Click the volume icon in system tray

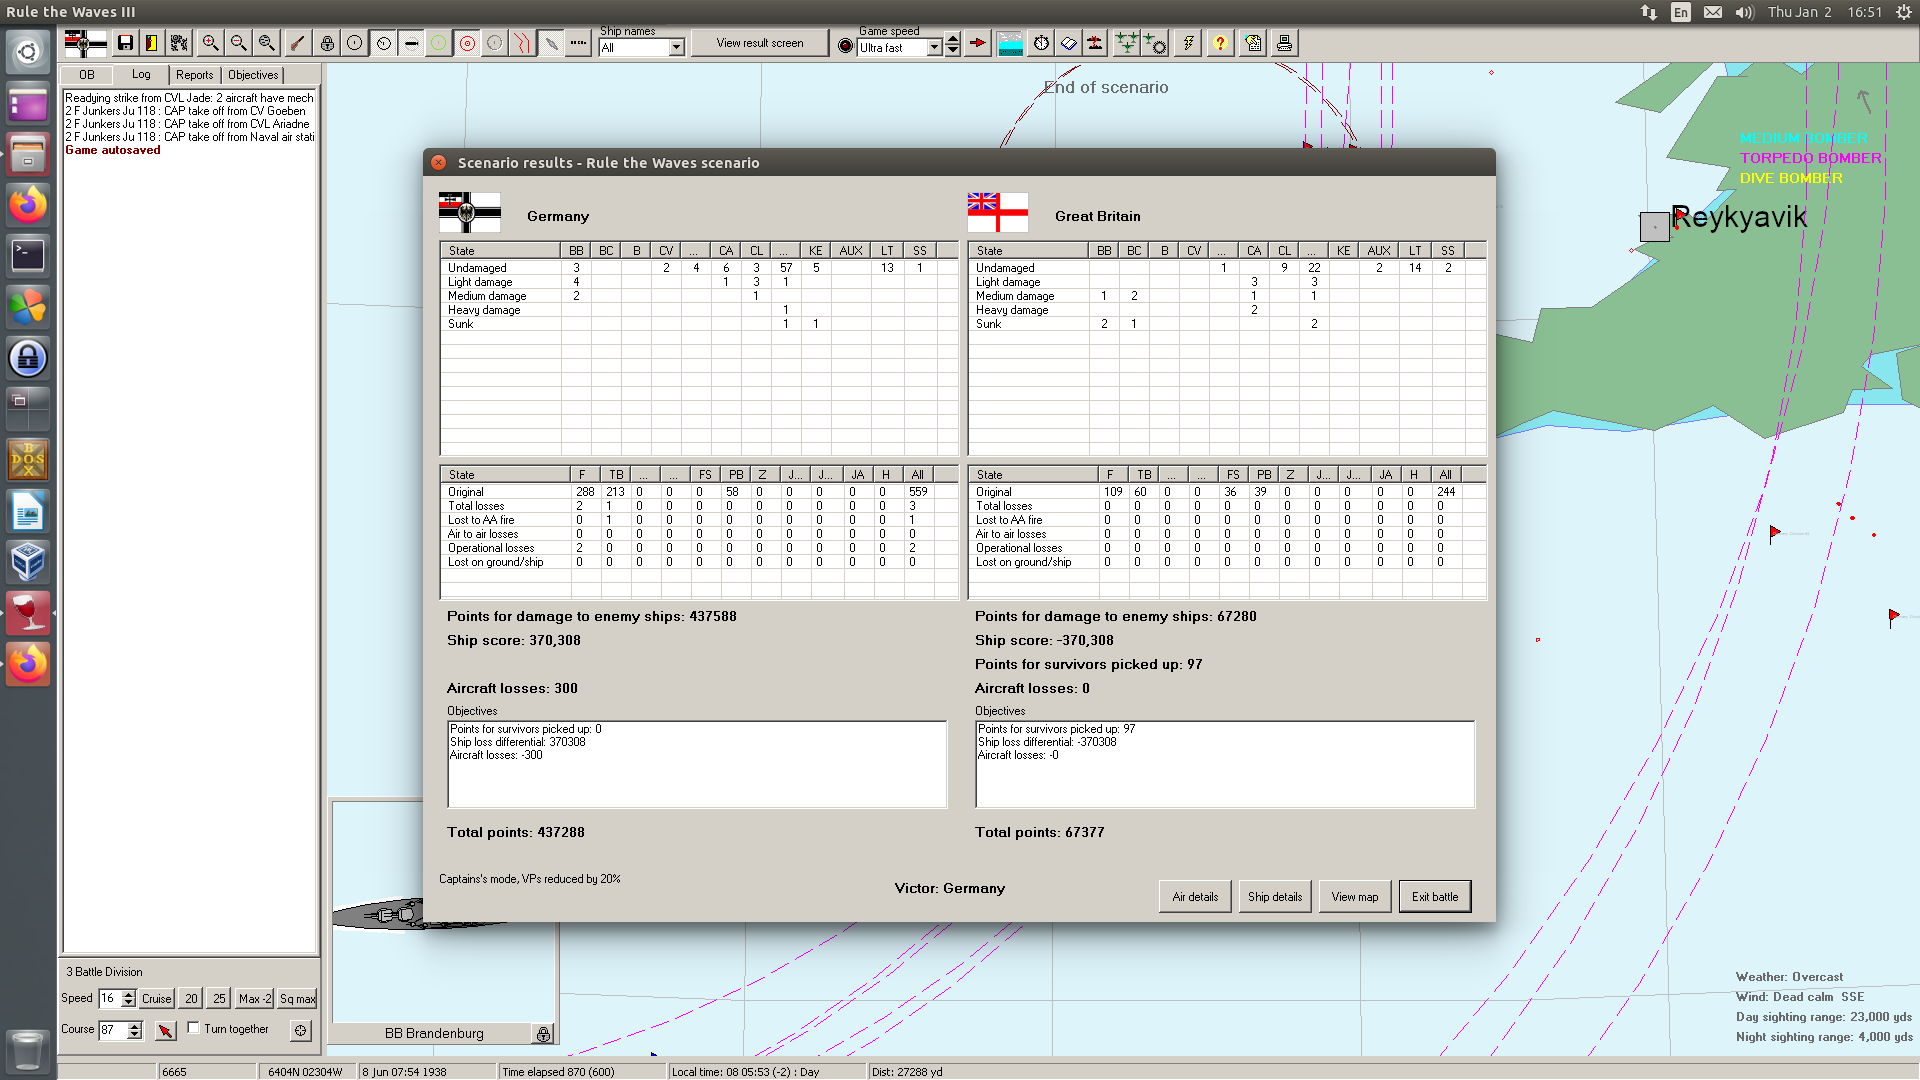[1744, 12]
